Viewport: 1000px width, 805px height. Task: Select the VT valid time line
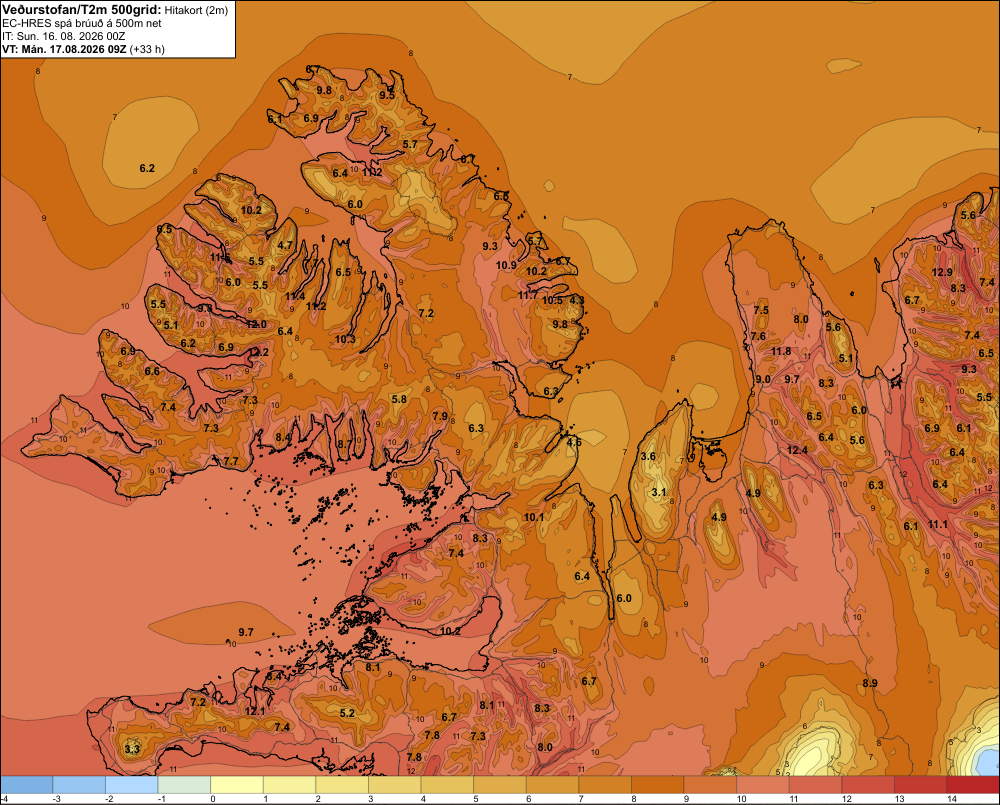pos(84,49)
